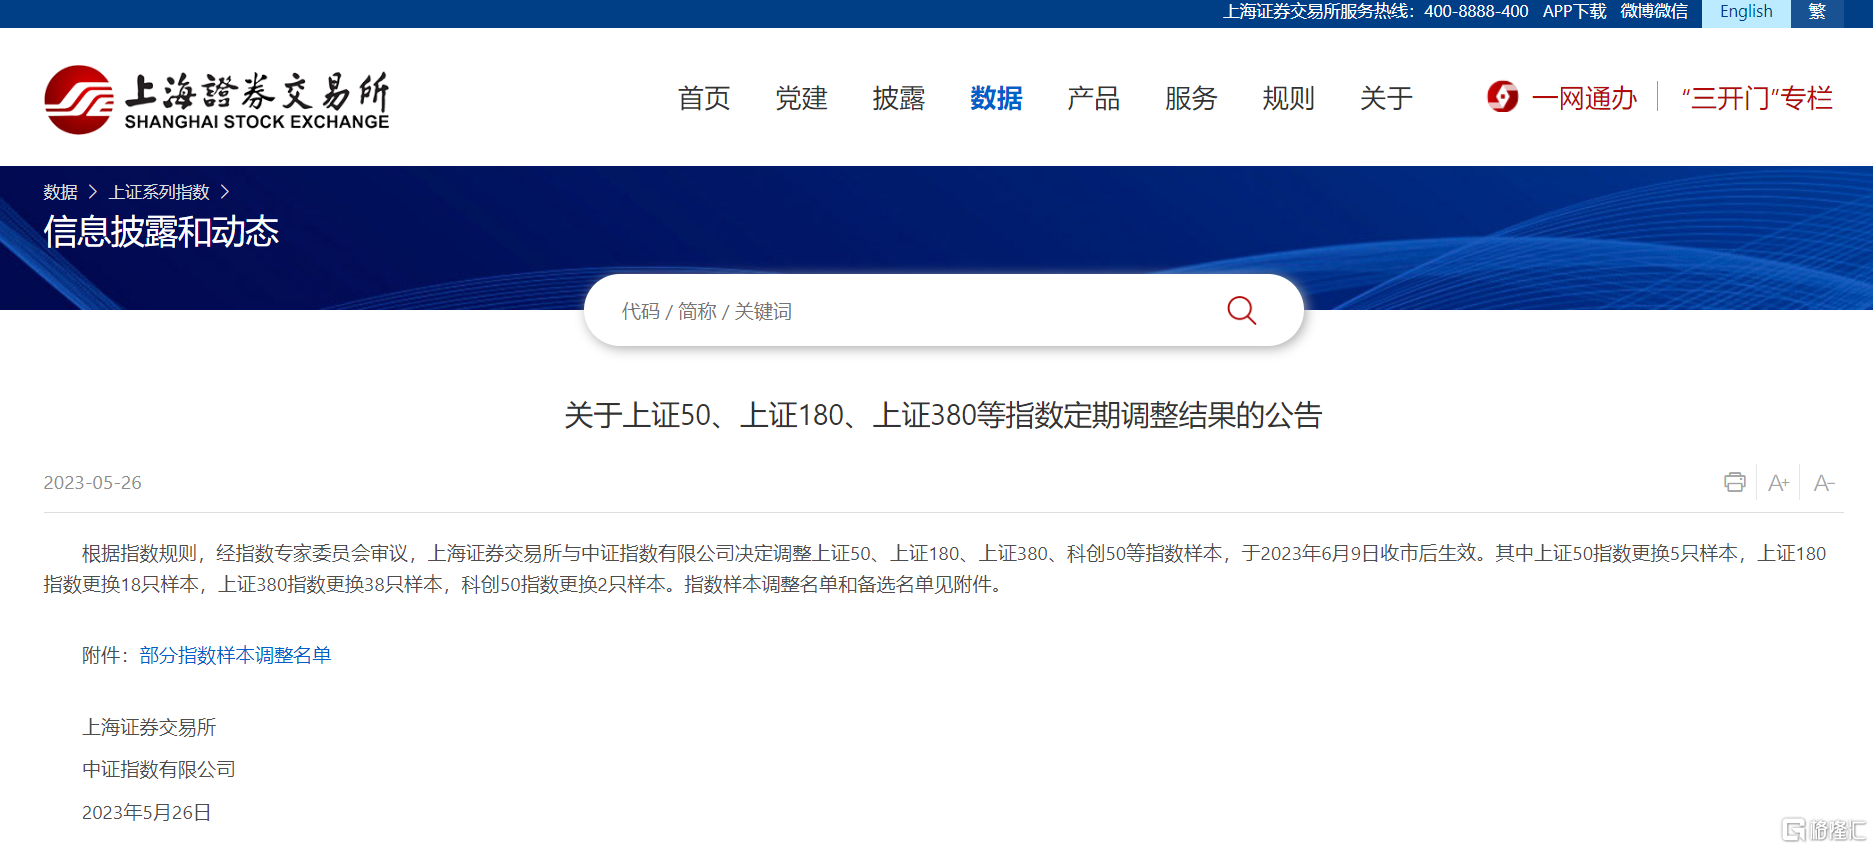Click the 微博微信 link in top bar
Screen dimensions: 1873x850
pos(1654,12)
